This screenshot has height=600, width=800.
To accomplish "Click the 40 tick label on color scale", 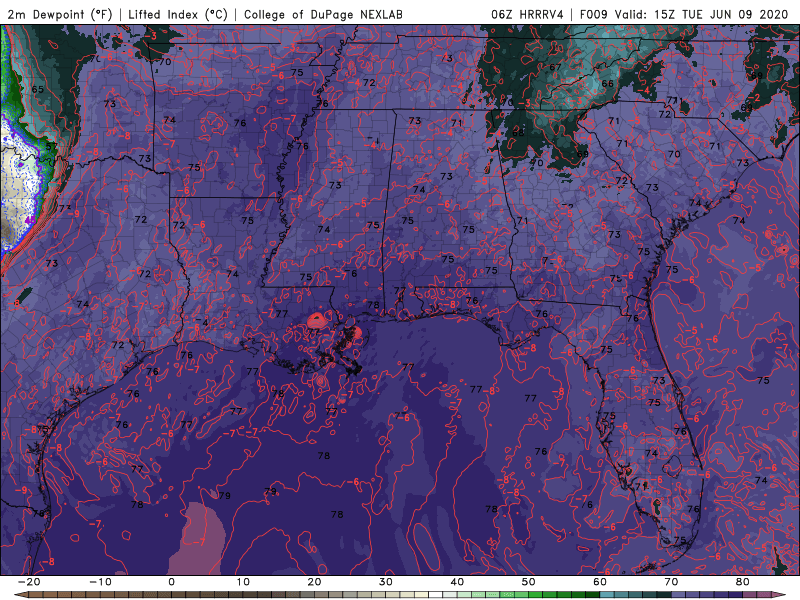I will click(x=457, y=582).
